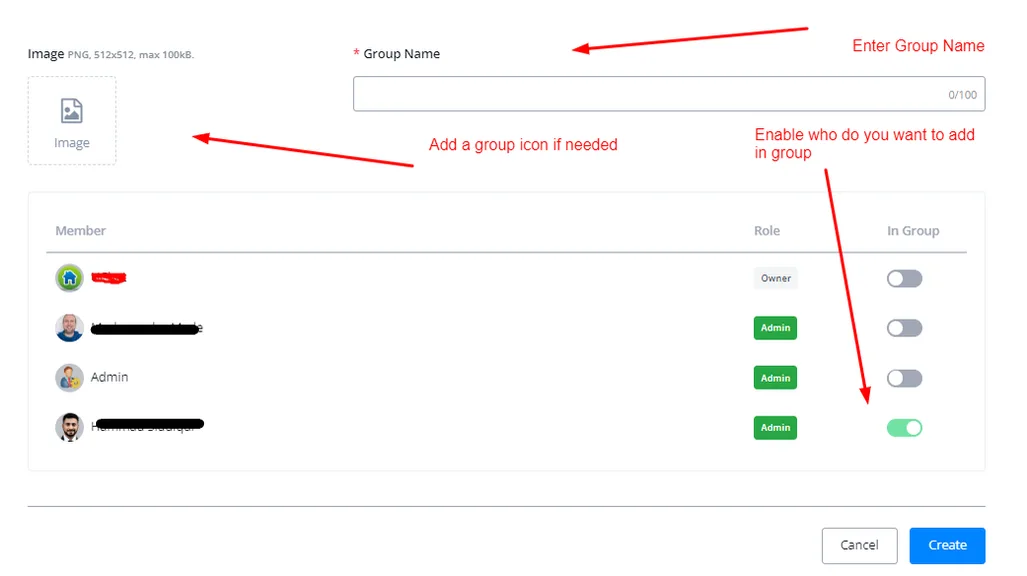
Task: Disable the enabled green In Group toggle
Action: coord(905,428)
